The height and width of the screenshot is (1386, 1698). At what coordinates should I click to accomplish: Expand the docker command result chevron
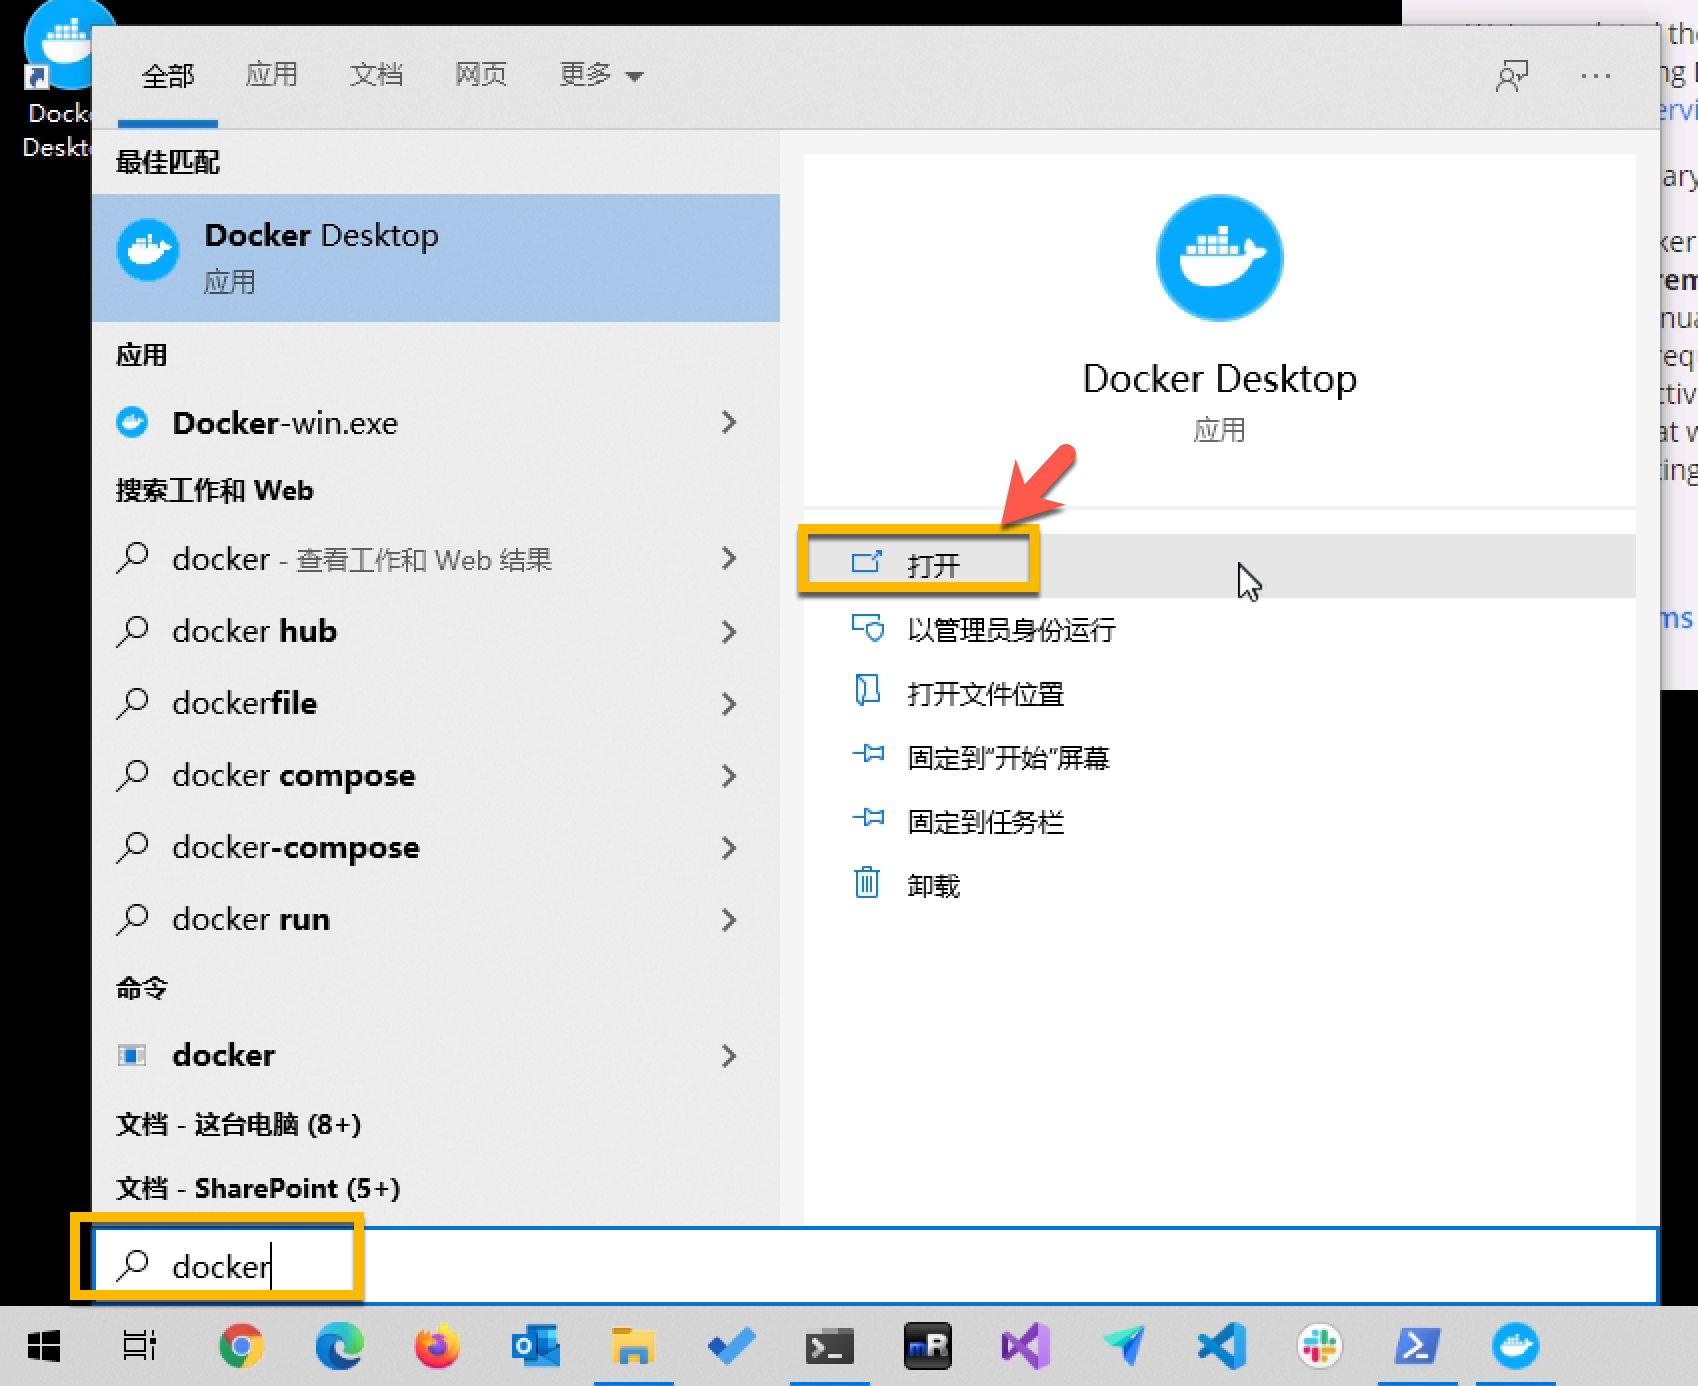(x=729, y=1055)
